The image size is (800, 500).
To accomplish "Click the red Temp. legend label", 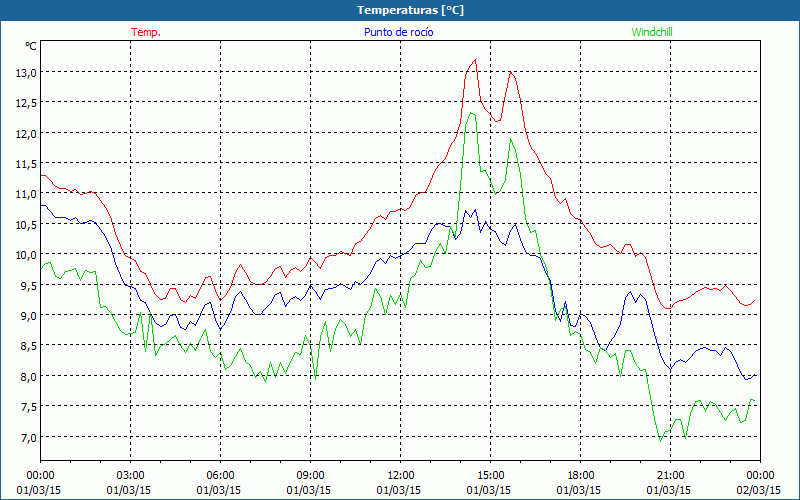I will coord(145,32).
